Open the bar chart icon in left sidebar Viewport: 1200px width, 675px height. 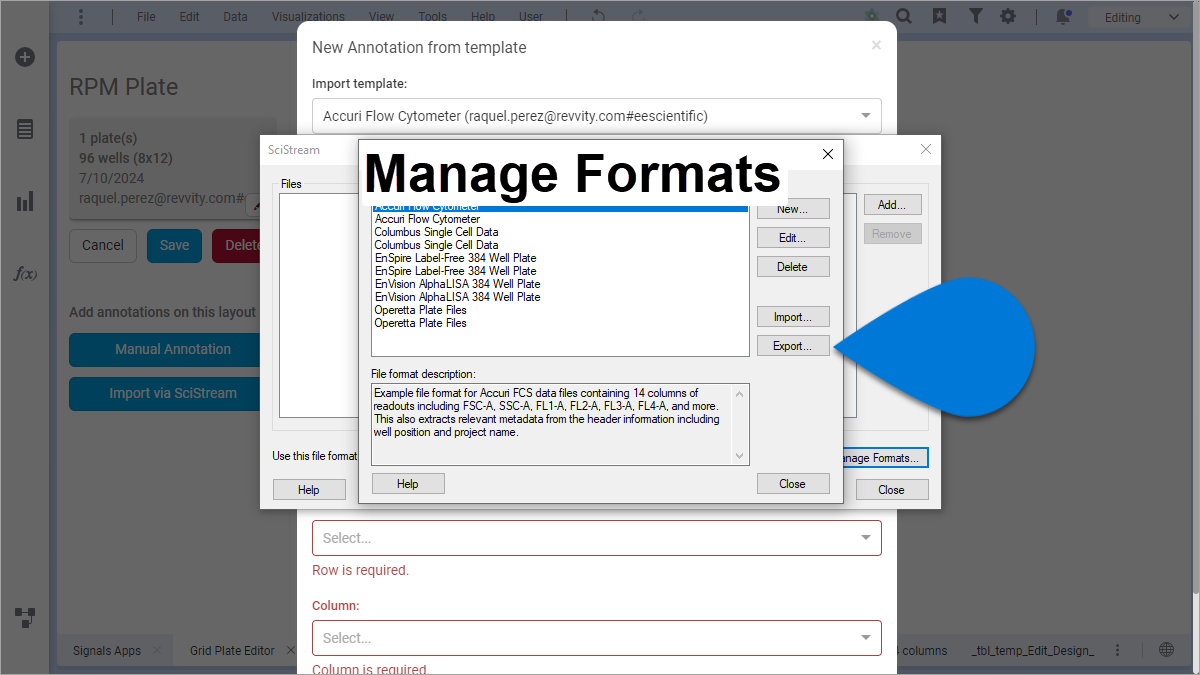[x=25, y=202]
